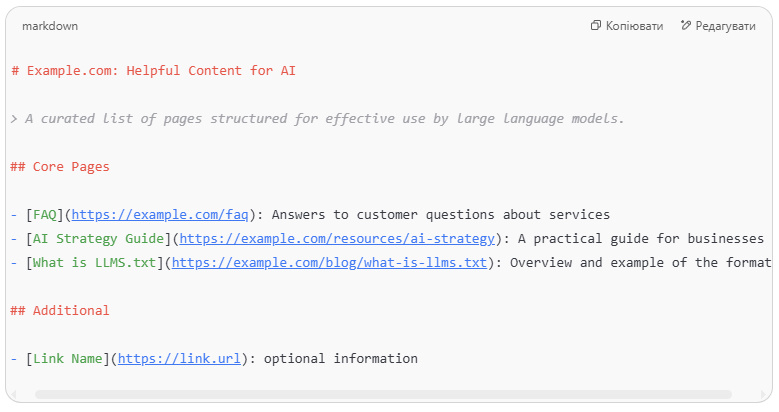Click the markdown language label
Screen dimensions: 779x412
coord(50,26)
